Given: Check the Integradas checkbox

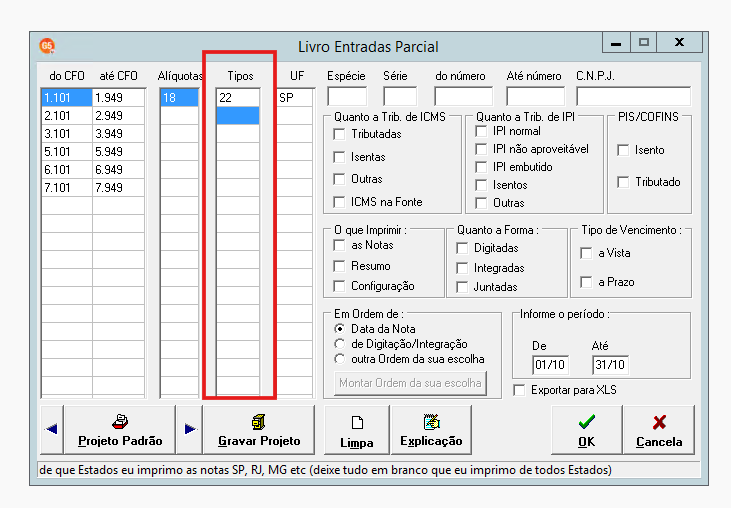Looking at the screenshot, I should pos(462,268).
